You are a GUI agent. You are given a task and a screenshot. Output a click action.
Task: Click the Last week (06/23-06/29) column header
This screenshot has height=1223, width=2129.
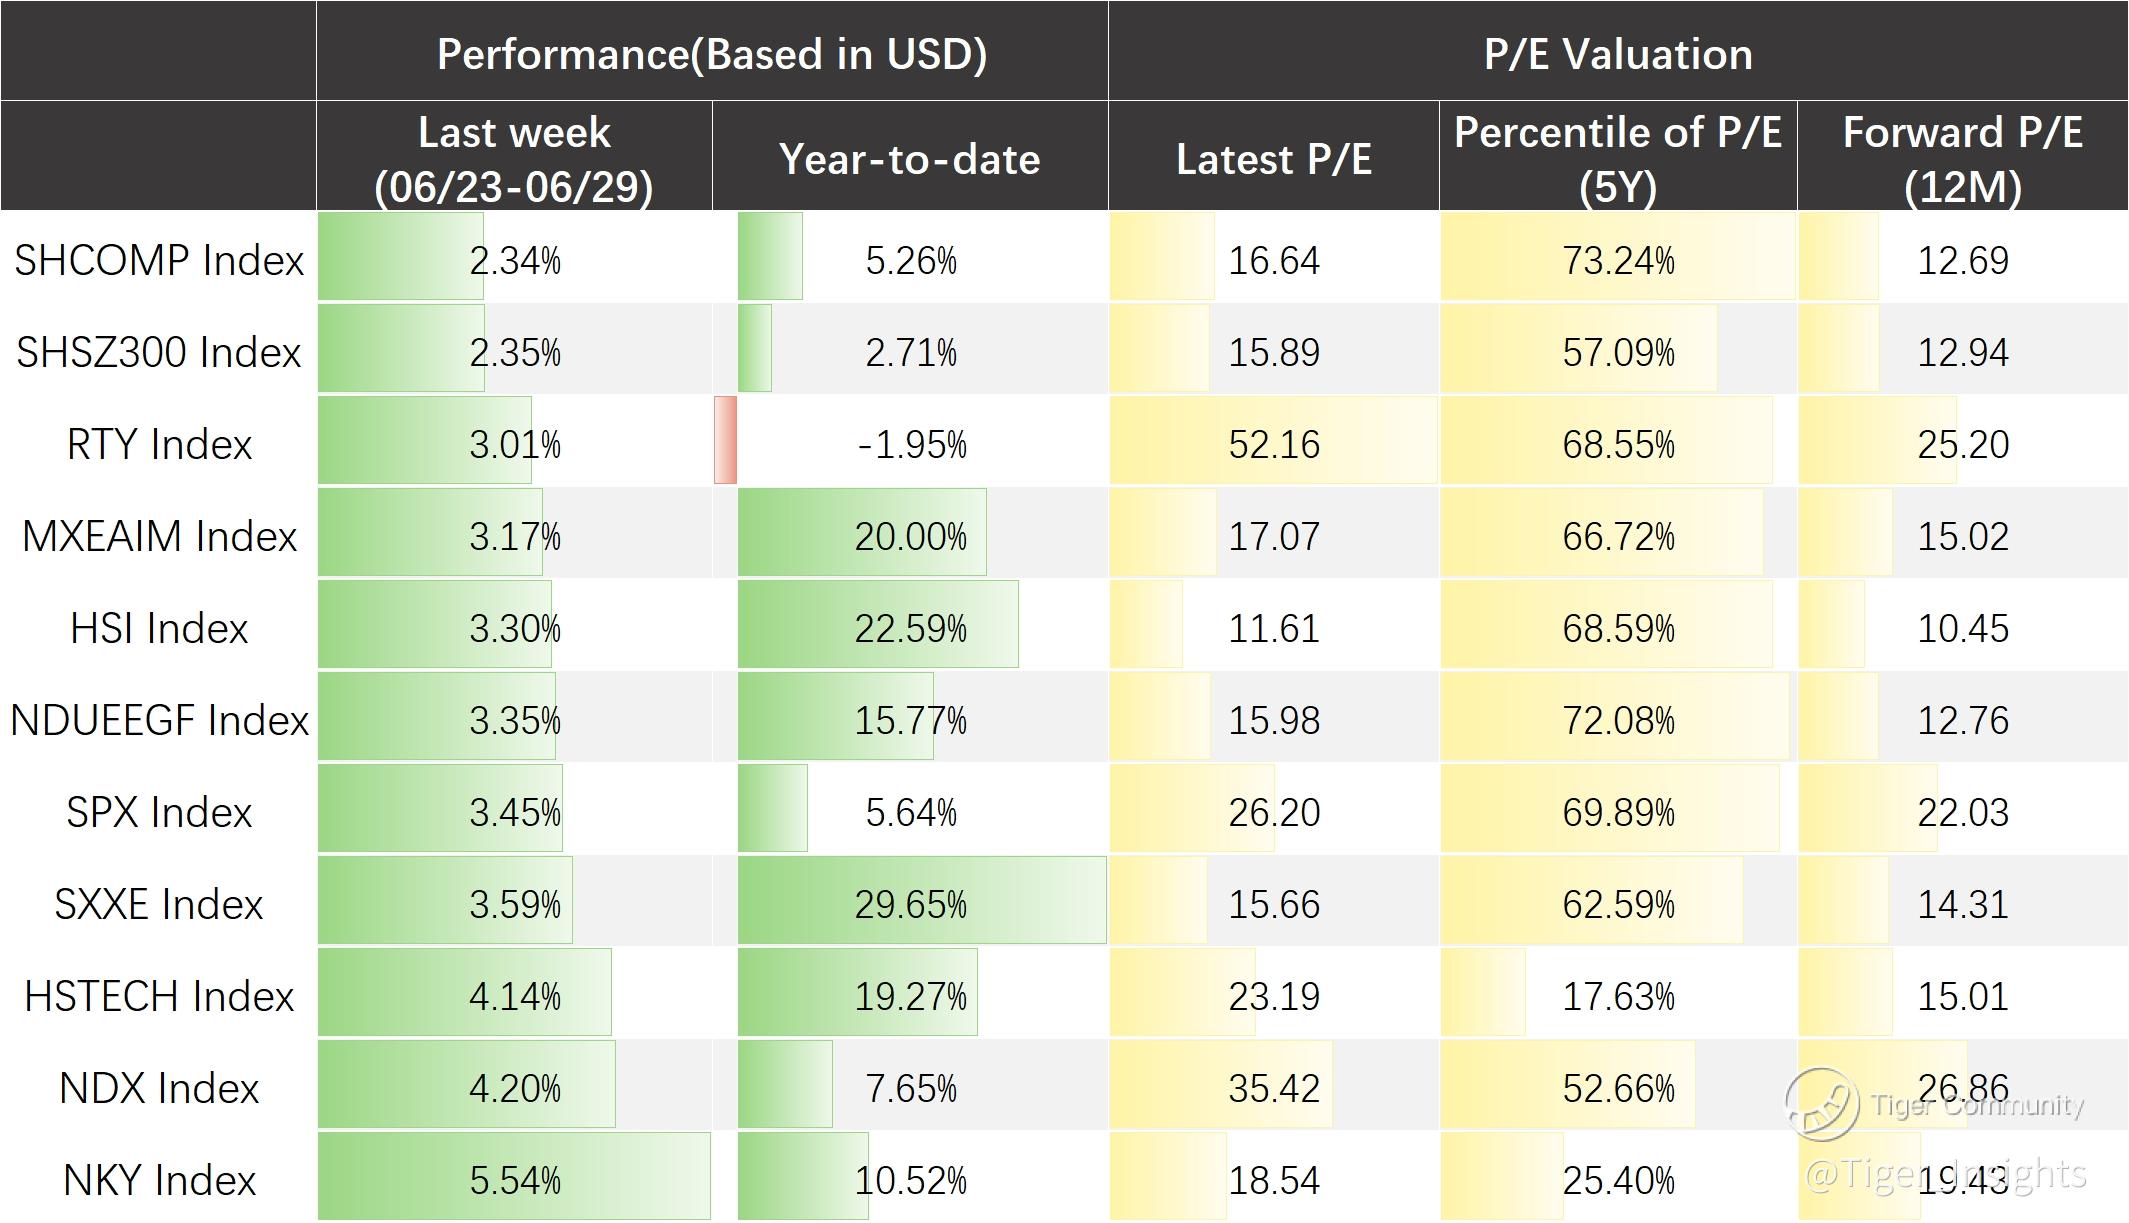click(514, 158)
